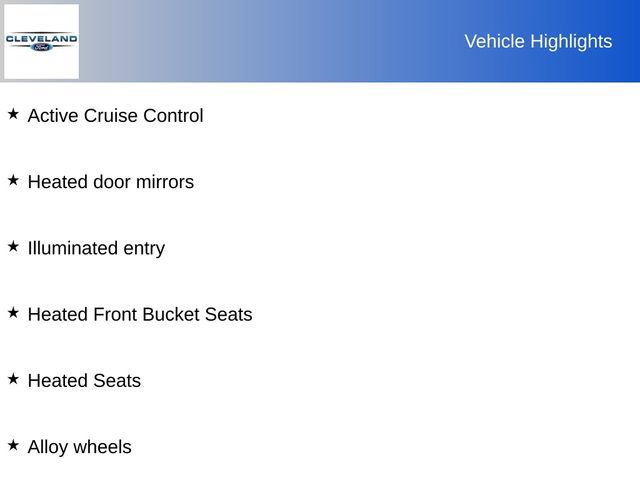Click the Vehicle Highlights heading
Screen dimensions: 640x480
(x=538, y=41)
